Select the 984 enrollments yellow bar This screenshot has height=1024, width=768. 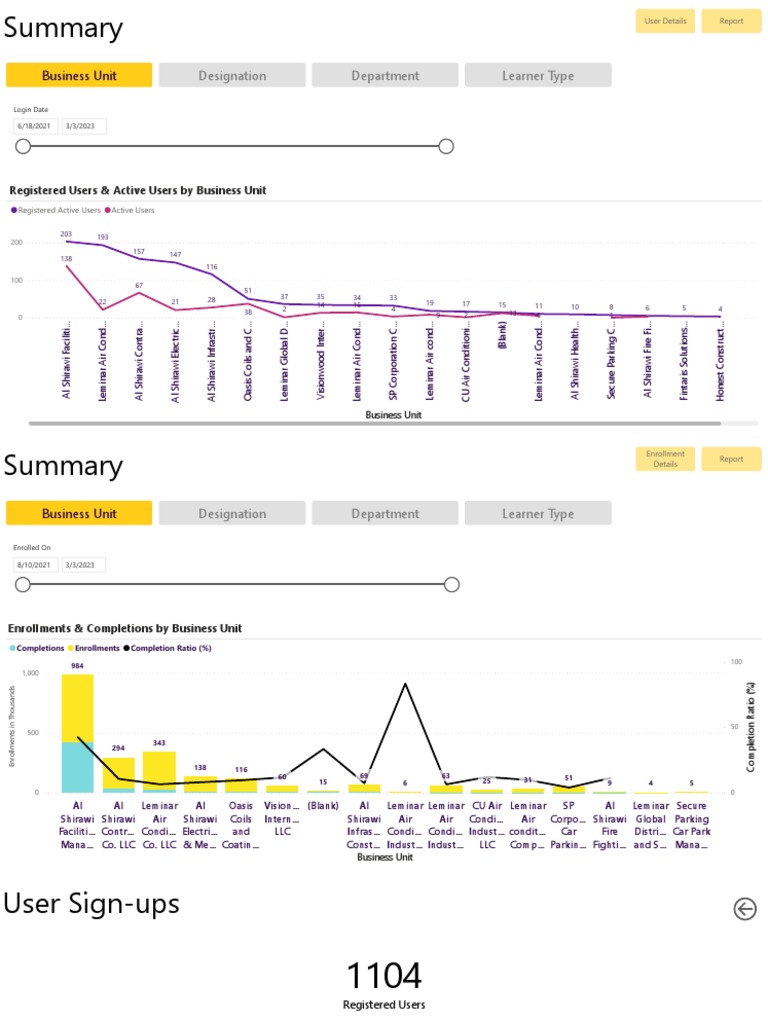click(78, 709)
